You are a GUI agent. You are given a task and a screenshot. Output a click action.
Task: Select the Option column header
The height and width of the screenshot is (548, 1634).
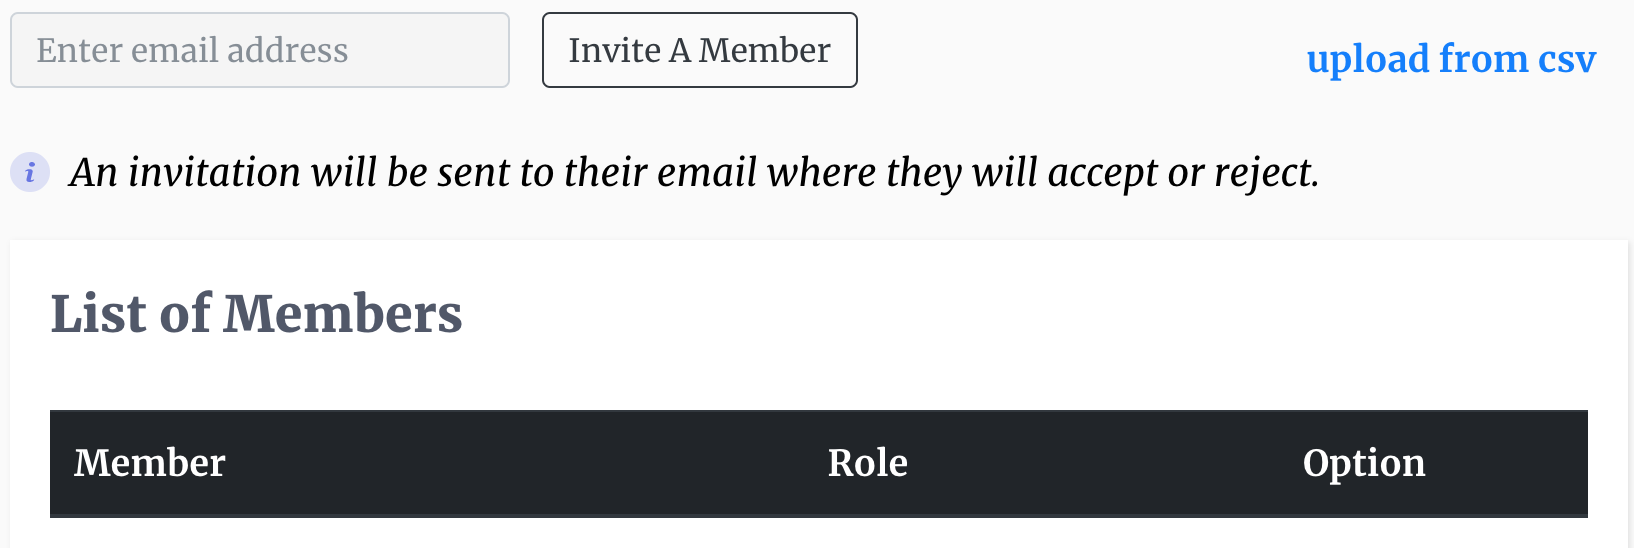pos(1364,464)
